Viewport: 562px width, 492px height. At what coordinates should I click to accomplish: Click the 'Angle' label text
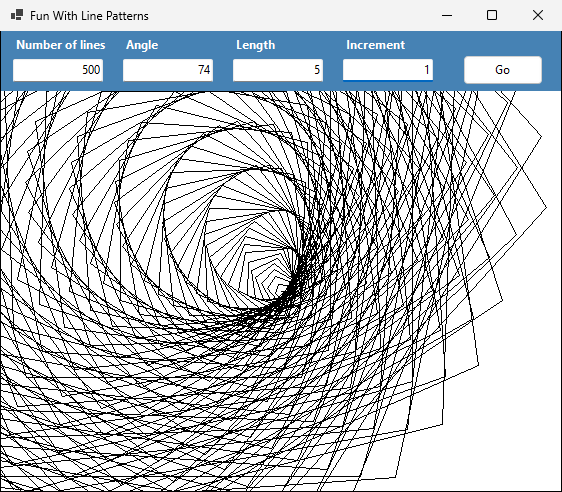[x=142, y=45]
